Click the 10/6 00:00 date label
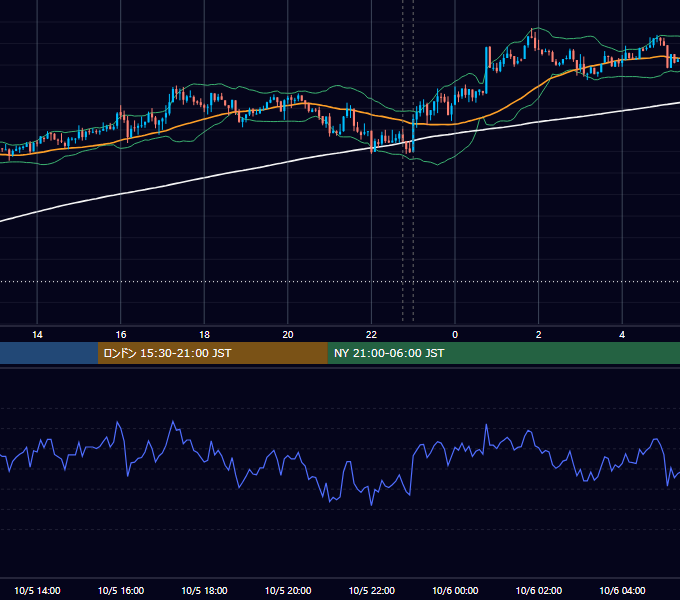680x600 pixels. [x=455, y=590]
